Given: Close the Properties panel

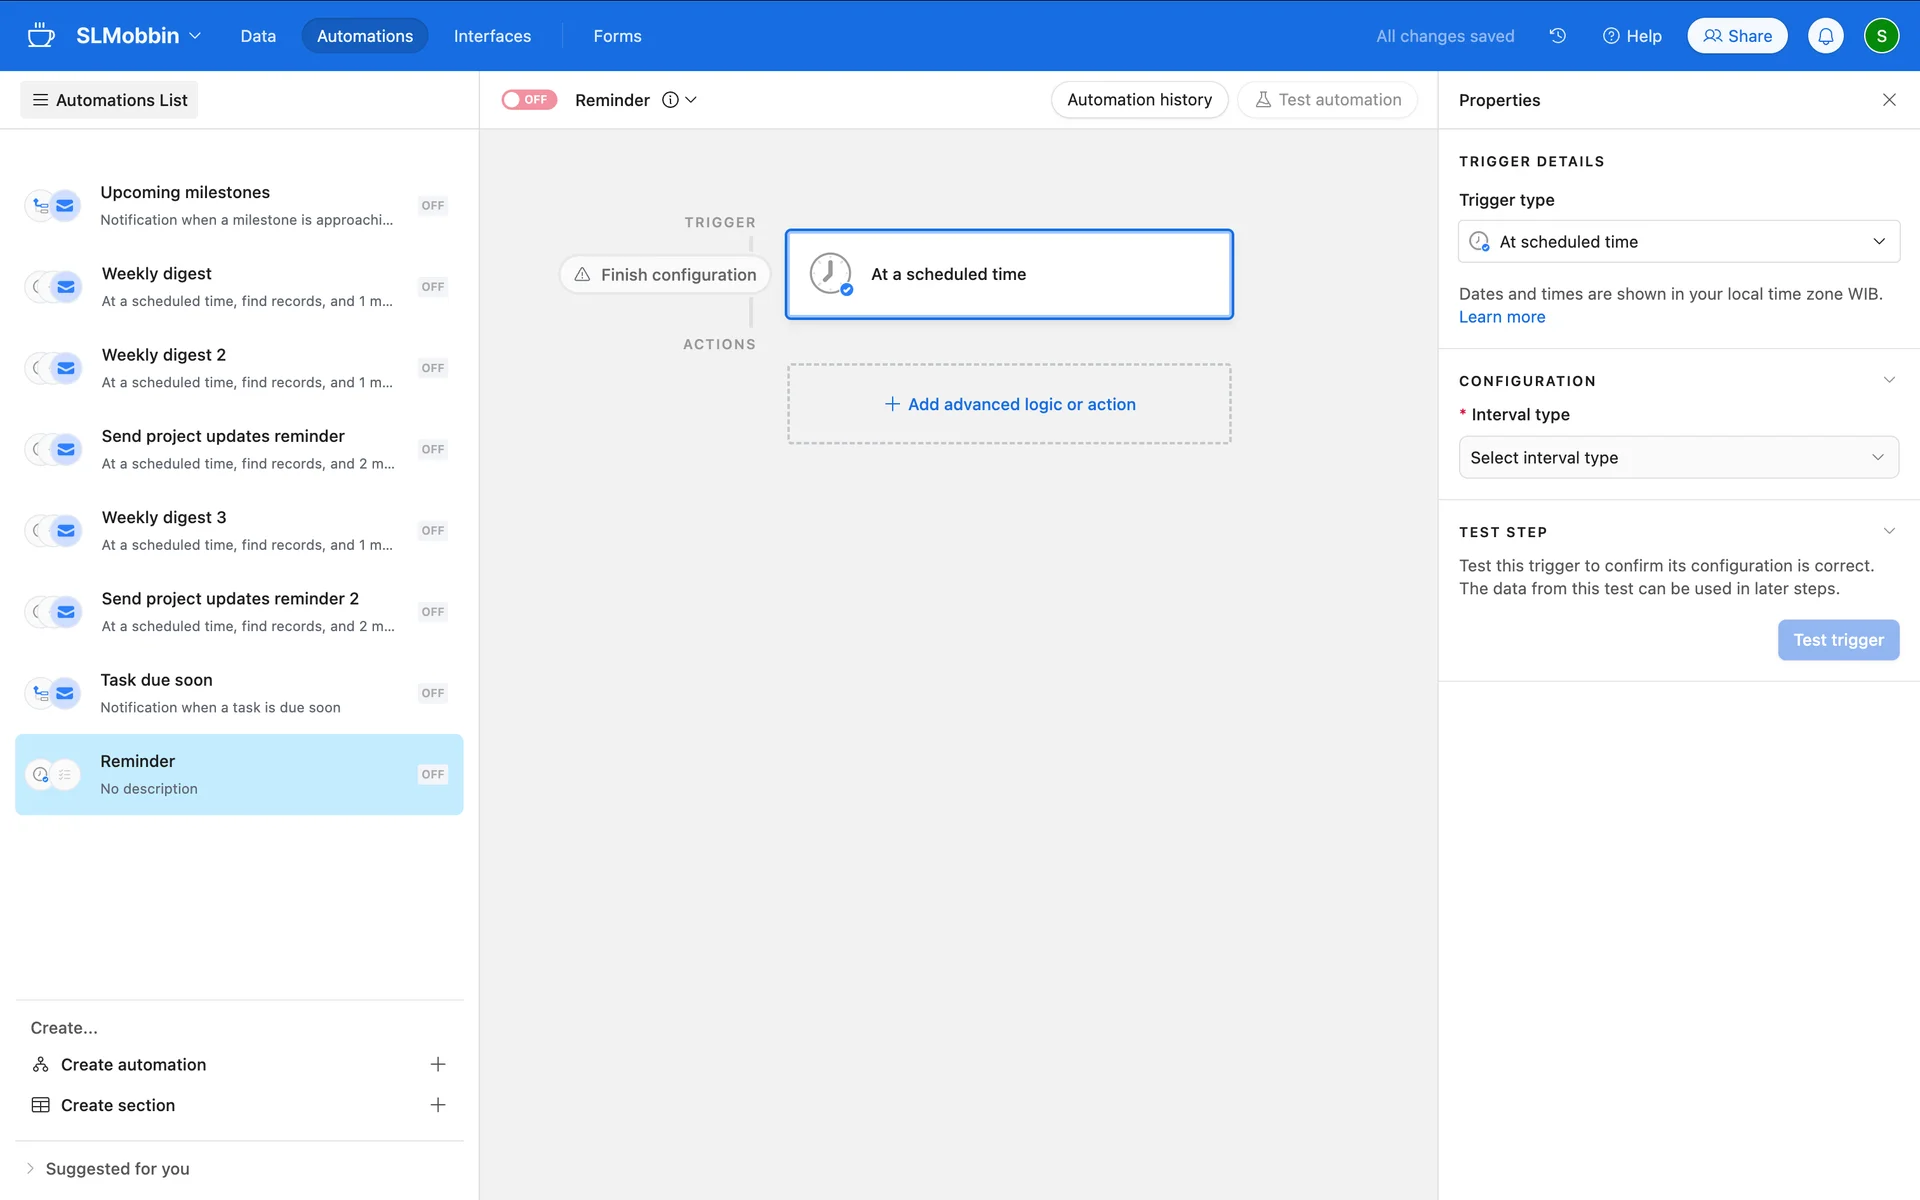Looking at the screenshot, I should pyautogui.click(x=1889, y=100).
